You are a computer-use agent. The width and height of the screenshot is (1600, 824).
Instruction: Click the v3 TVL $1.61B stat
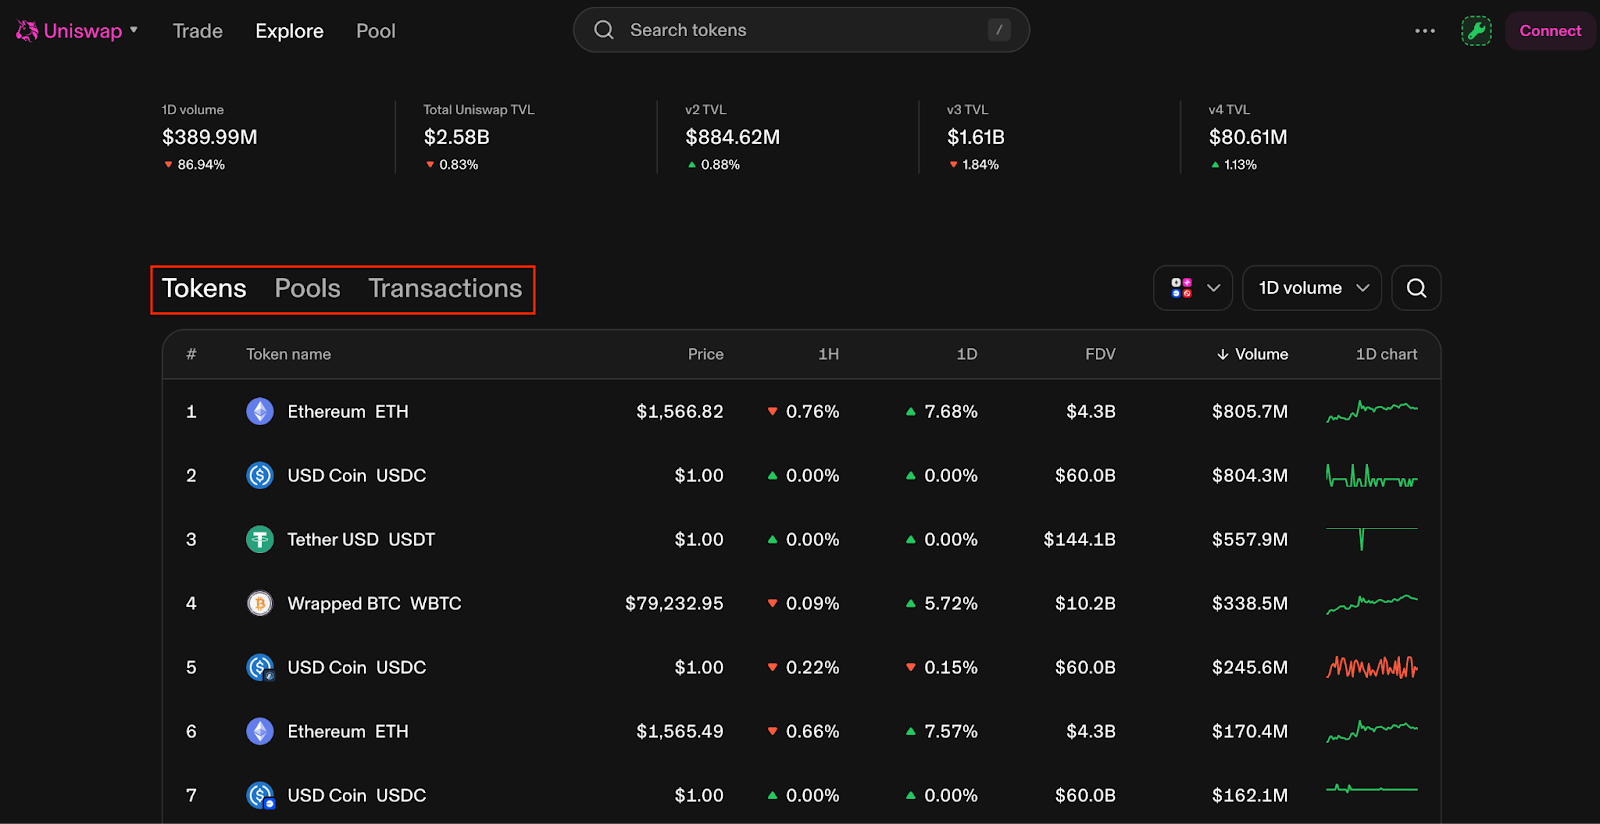point(976,137)
